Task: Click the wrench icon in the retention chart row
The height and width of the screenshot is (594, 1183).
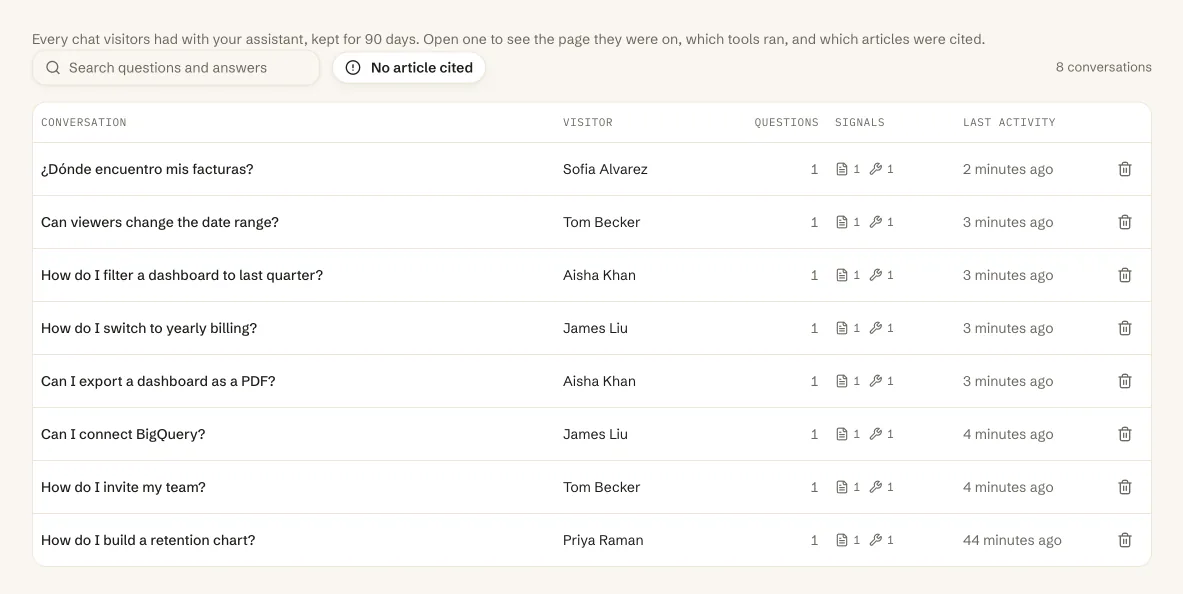Action: coord(875,540)
